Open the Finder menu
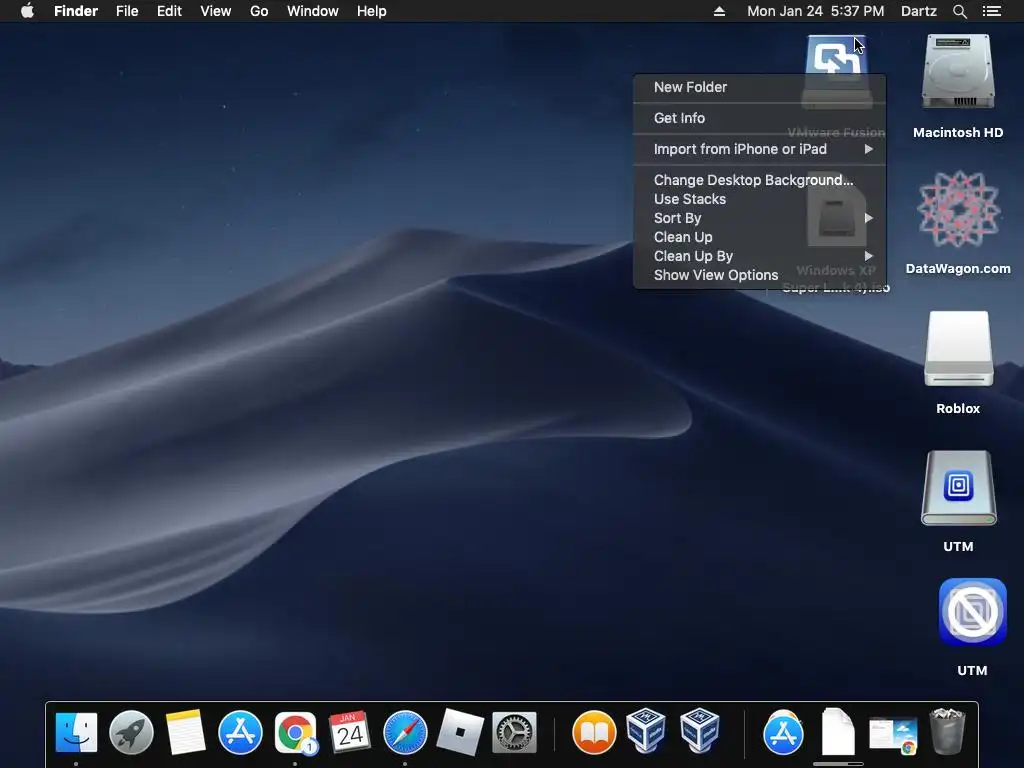The width and height of the screenshot is (1024, 768). pyautogui.click(x=76, y=11)
